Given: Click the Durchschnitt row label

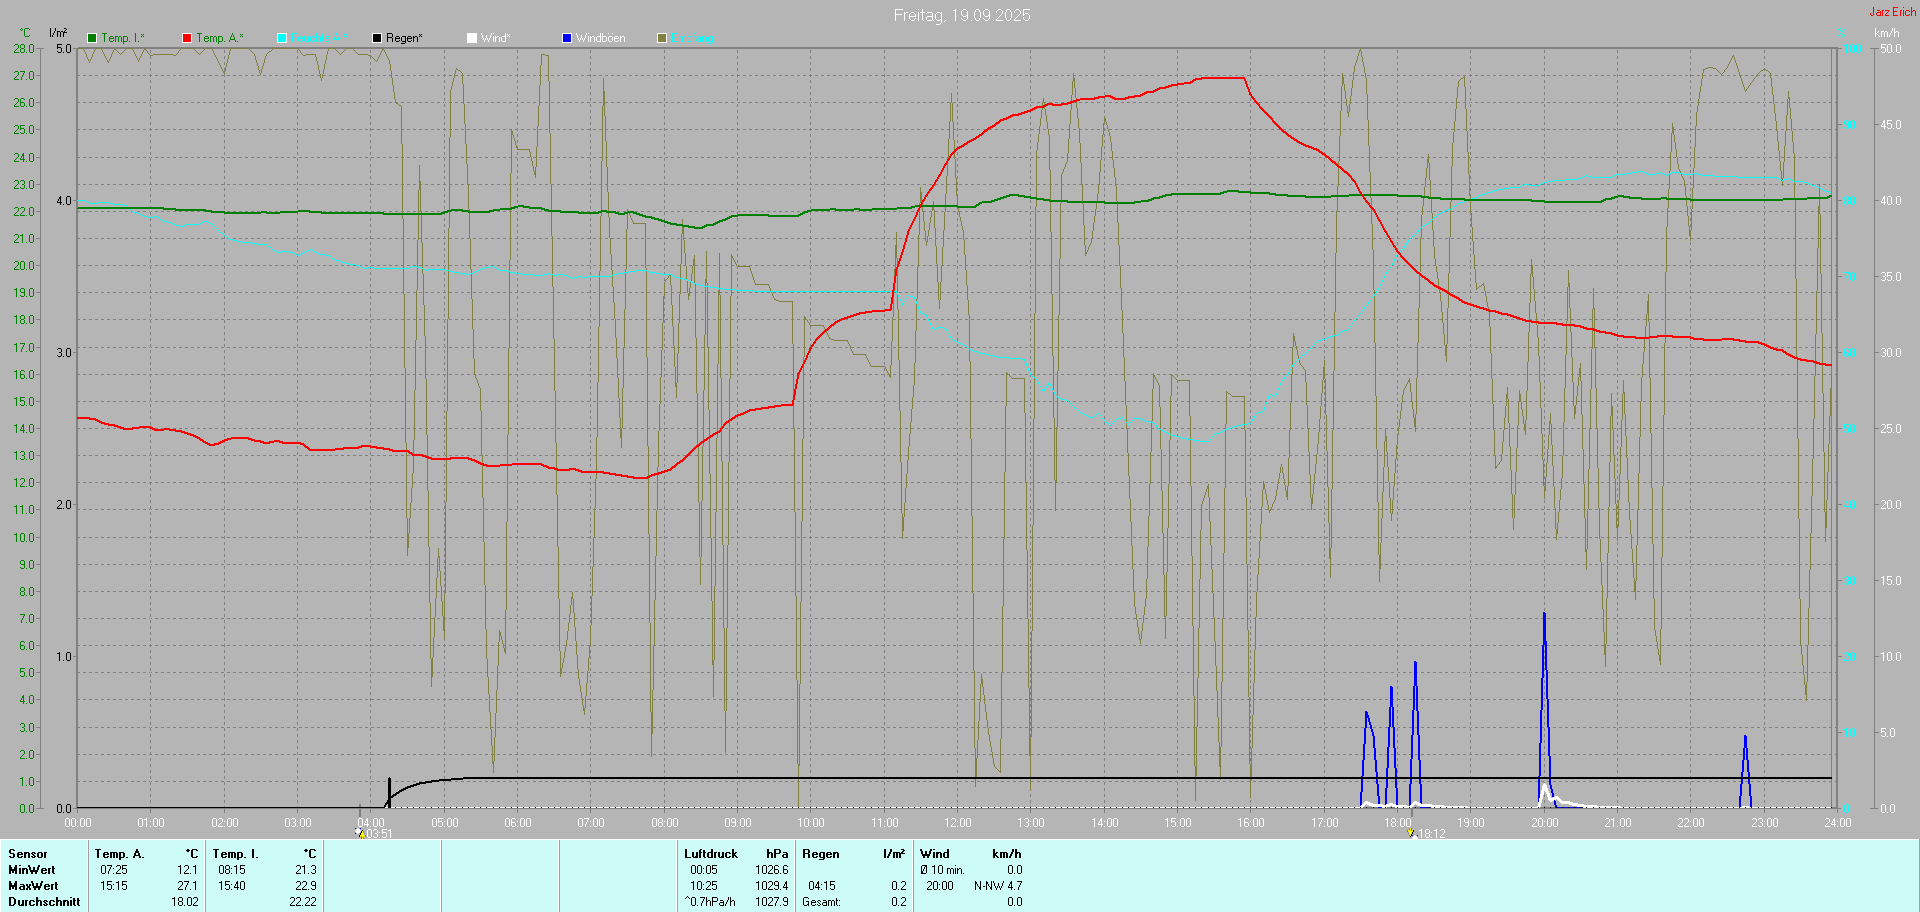Looking at the screenshot, I should coord(44,902).
